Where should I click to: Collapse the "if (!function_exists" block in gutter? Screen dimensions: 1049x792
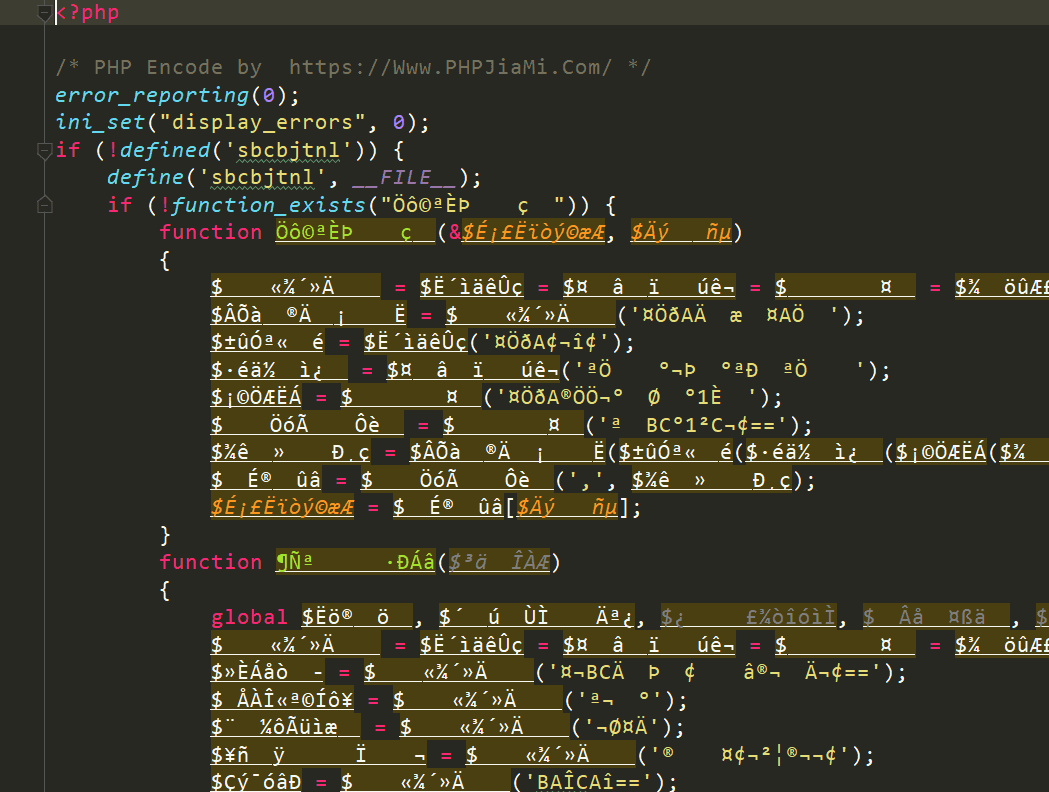pos(43,205)
